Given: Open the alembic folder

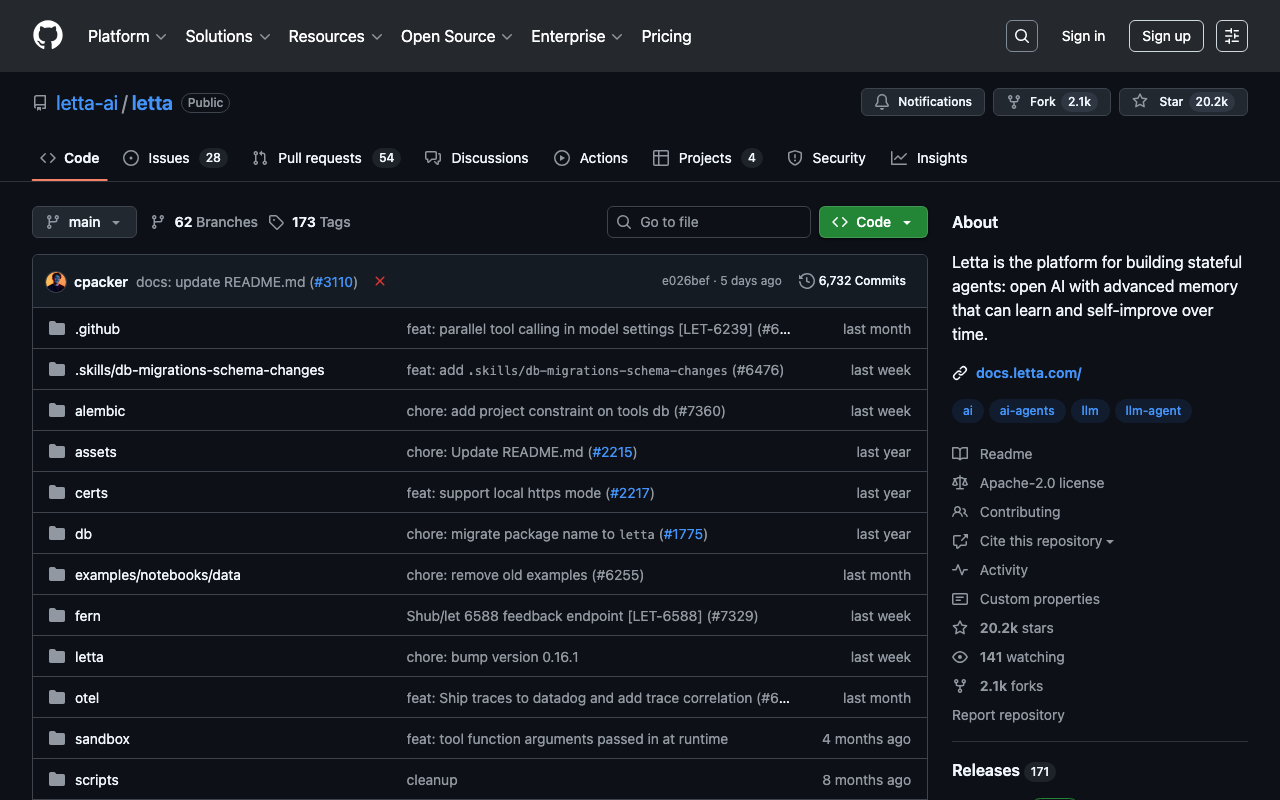Looking at the screenshot, I should [x=100, y=411].
